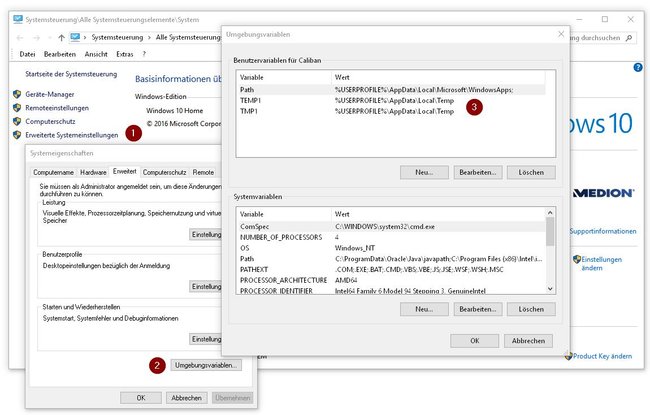
Task: Click Systemvariablen scrollbar thumb
Action: point(550,232)
